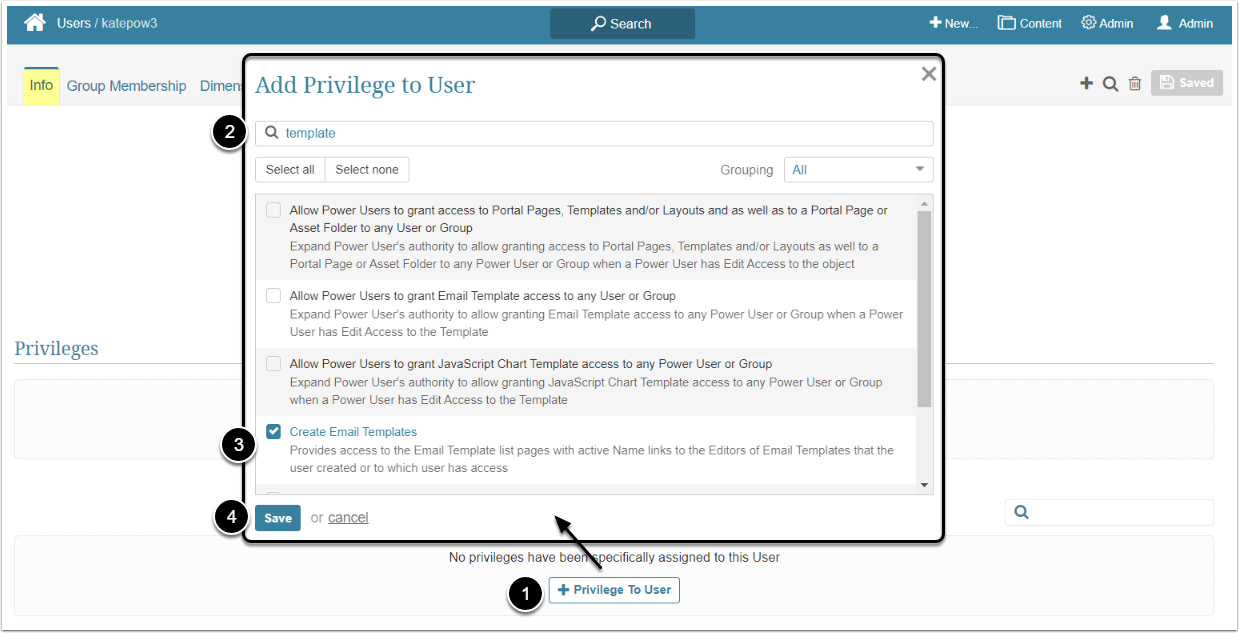Switch to the Group Membership tab

tap(127, 86)
